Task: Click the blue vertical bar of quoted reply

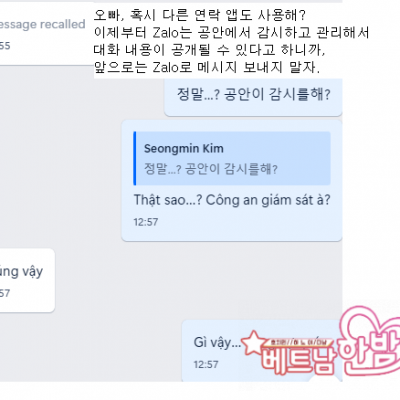Action: coord(135,158)
